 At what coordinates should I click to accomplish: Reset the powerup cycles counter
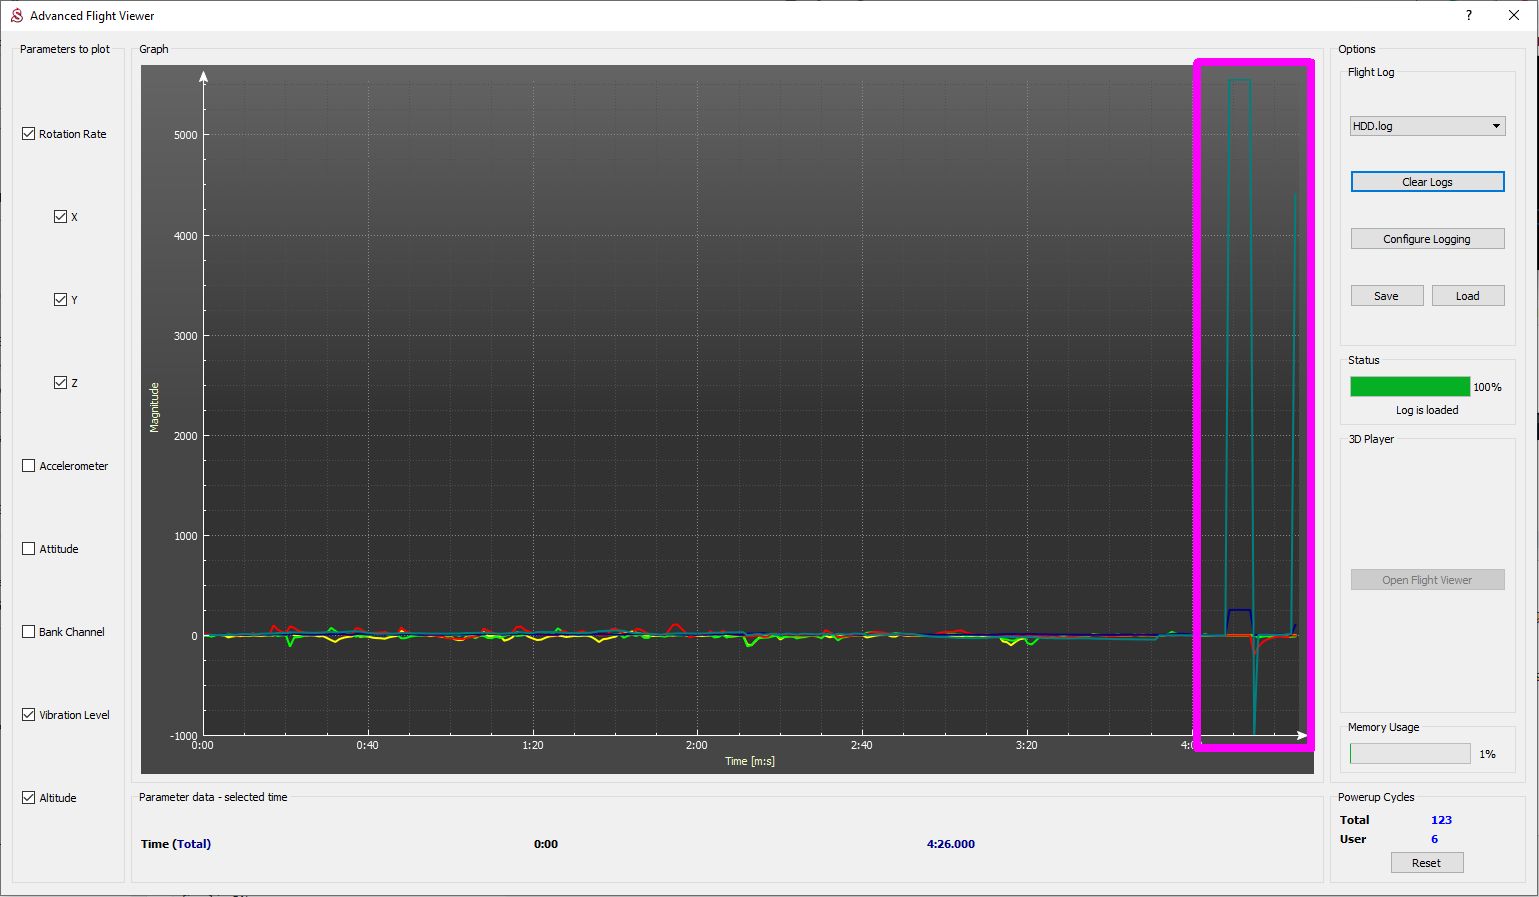1426,863
